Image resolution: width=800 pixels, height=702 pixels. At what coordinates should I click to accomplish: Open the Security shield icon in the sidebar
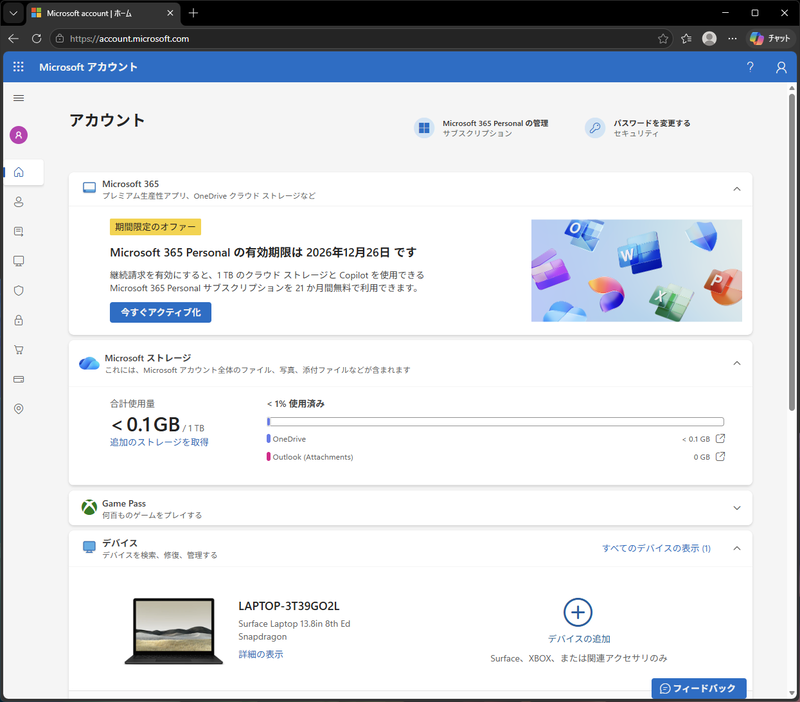coord(18,291)
